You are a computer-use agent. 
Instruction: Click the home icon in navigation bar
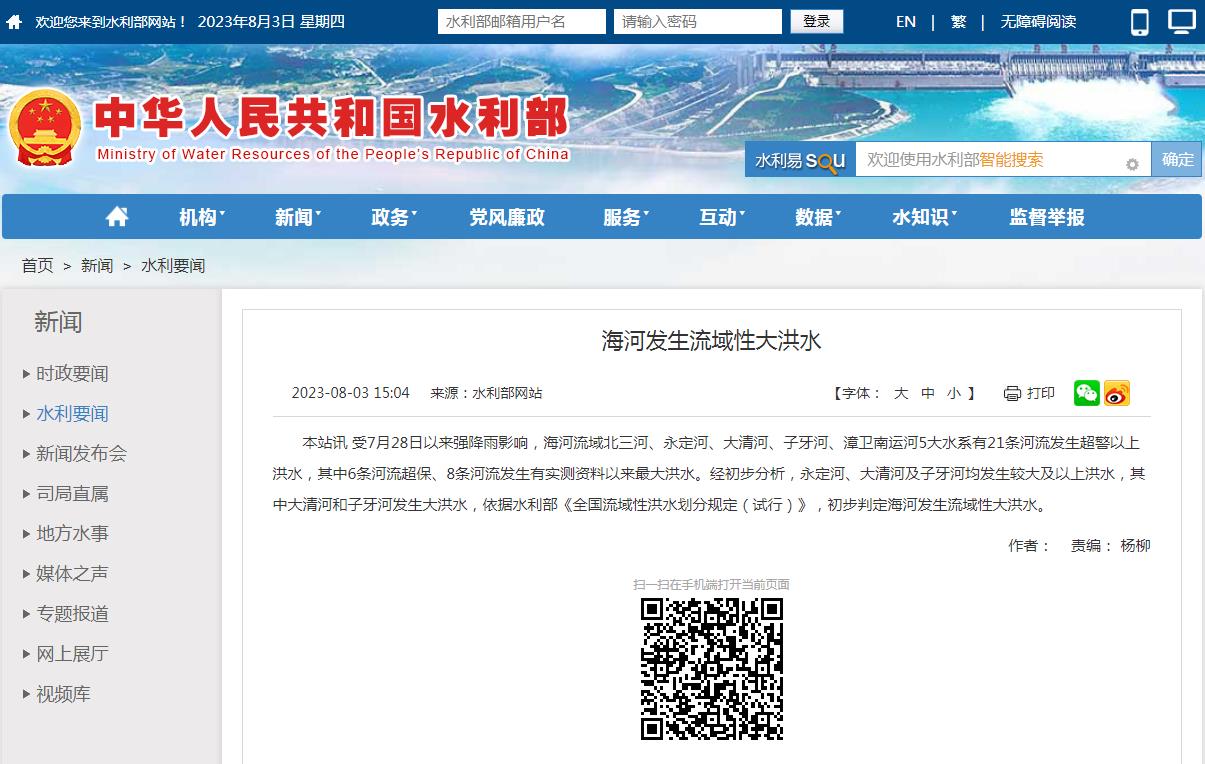click(x=117, y=217)
